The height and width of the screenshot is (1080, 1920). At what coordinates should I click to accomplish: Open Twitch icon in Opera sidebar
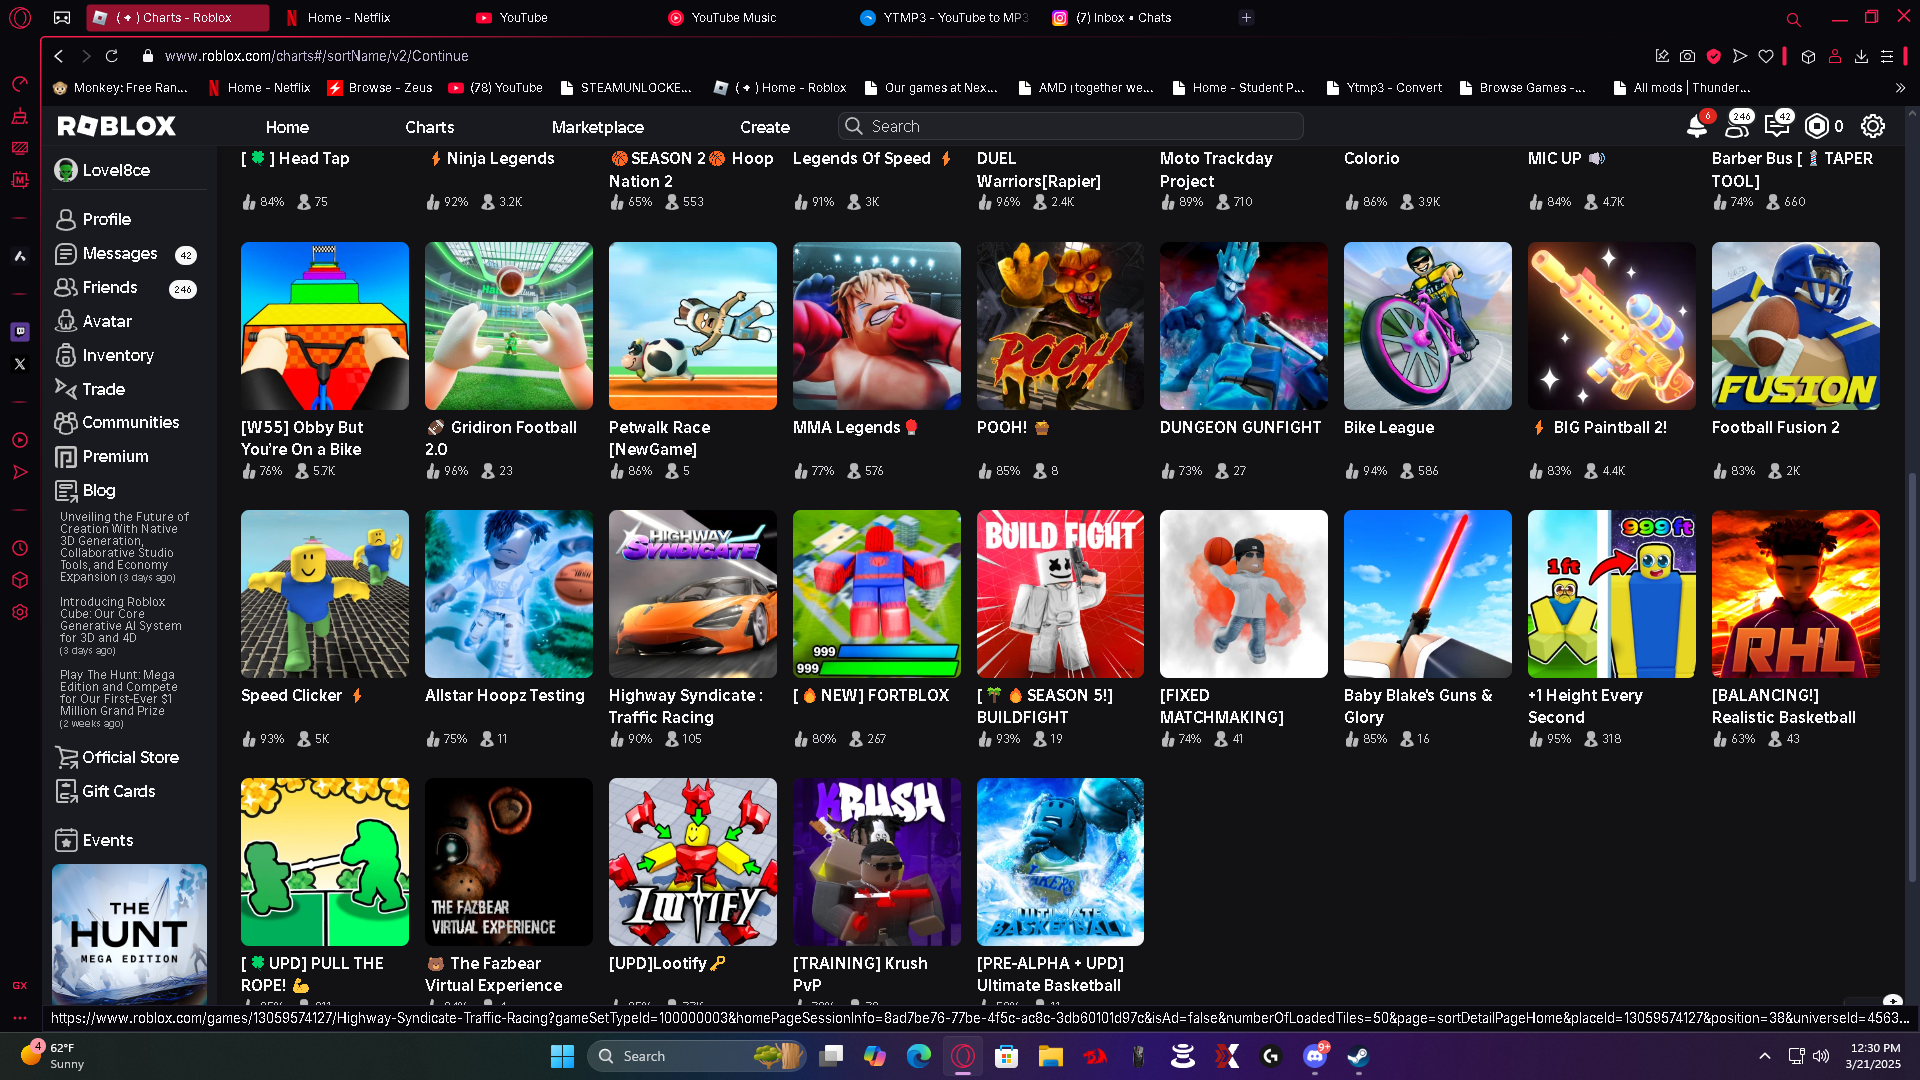[20, 331]
